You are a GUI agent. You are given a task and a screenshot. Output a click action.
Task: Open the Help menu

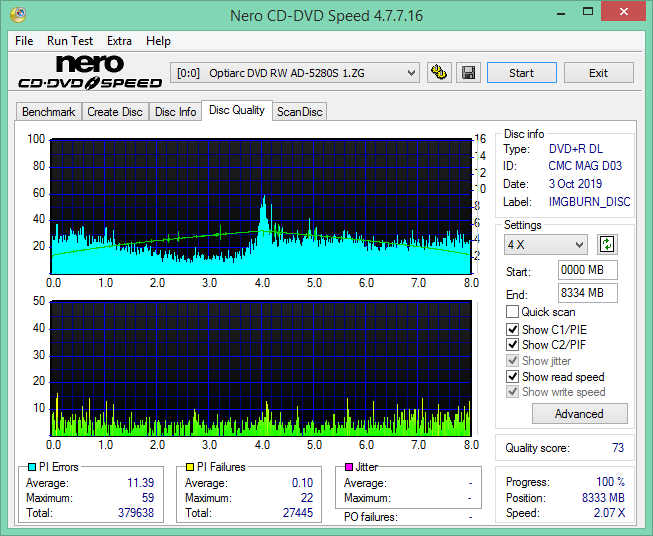coord(158,41)
